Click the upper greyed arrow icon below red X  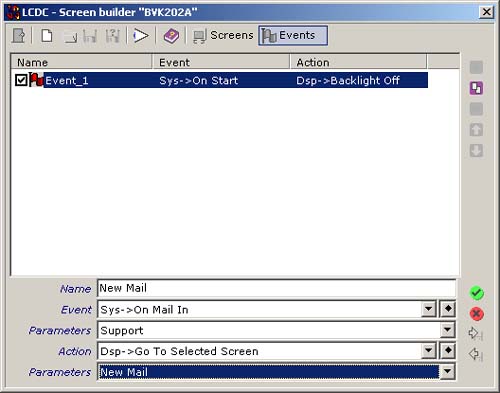(x=476, y=333)
